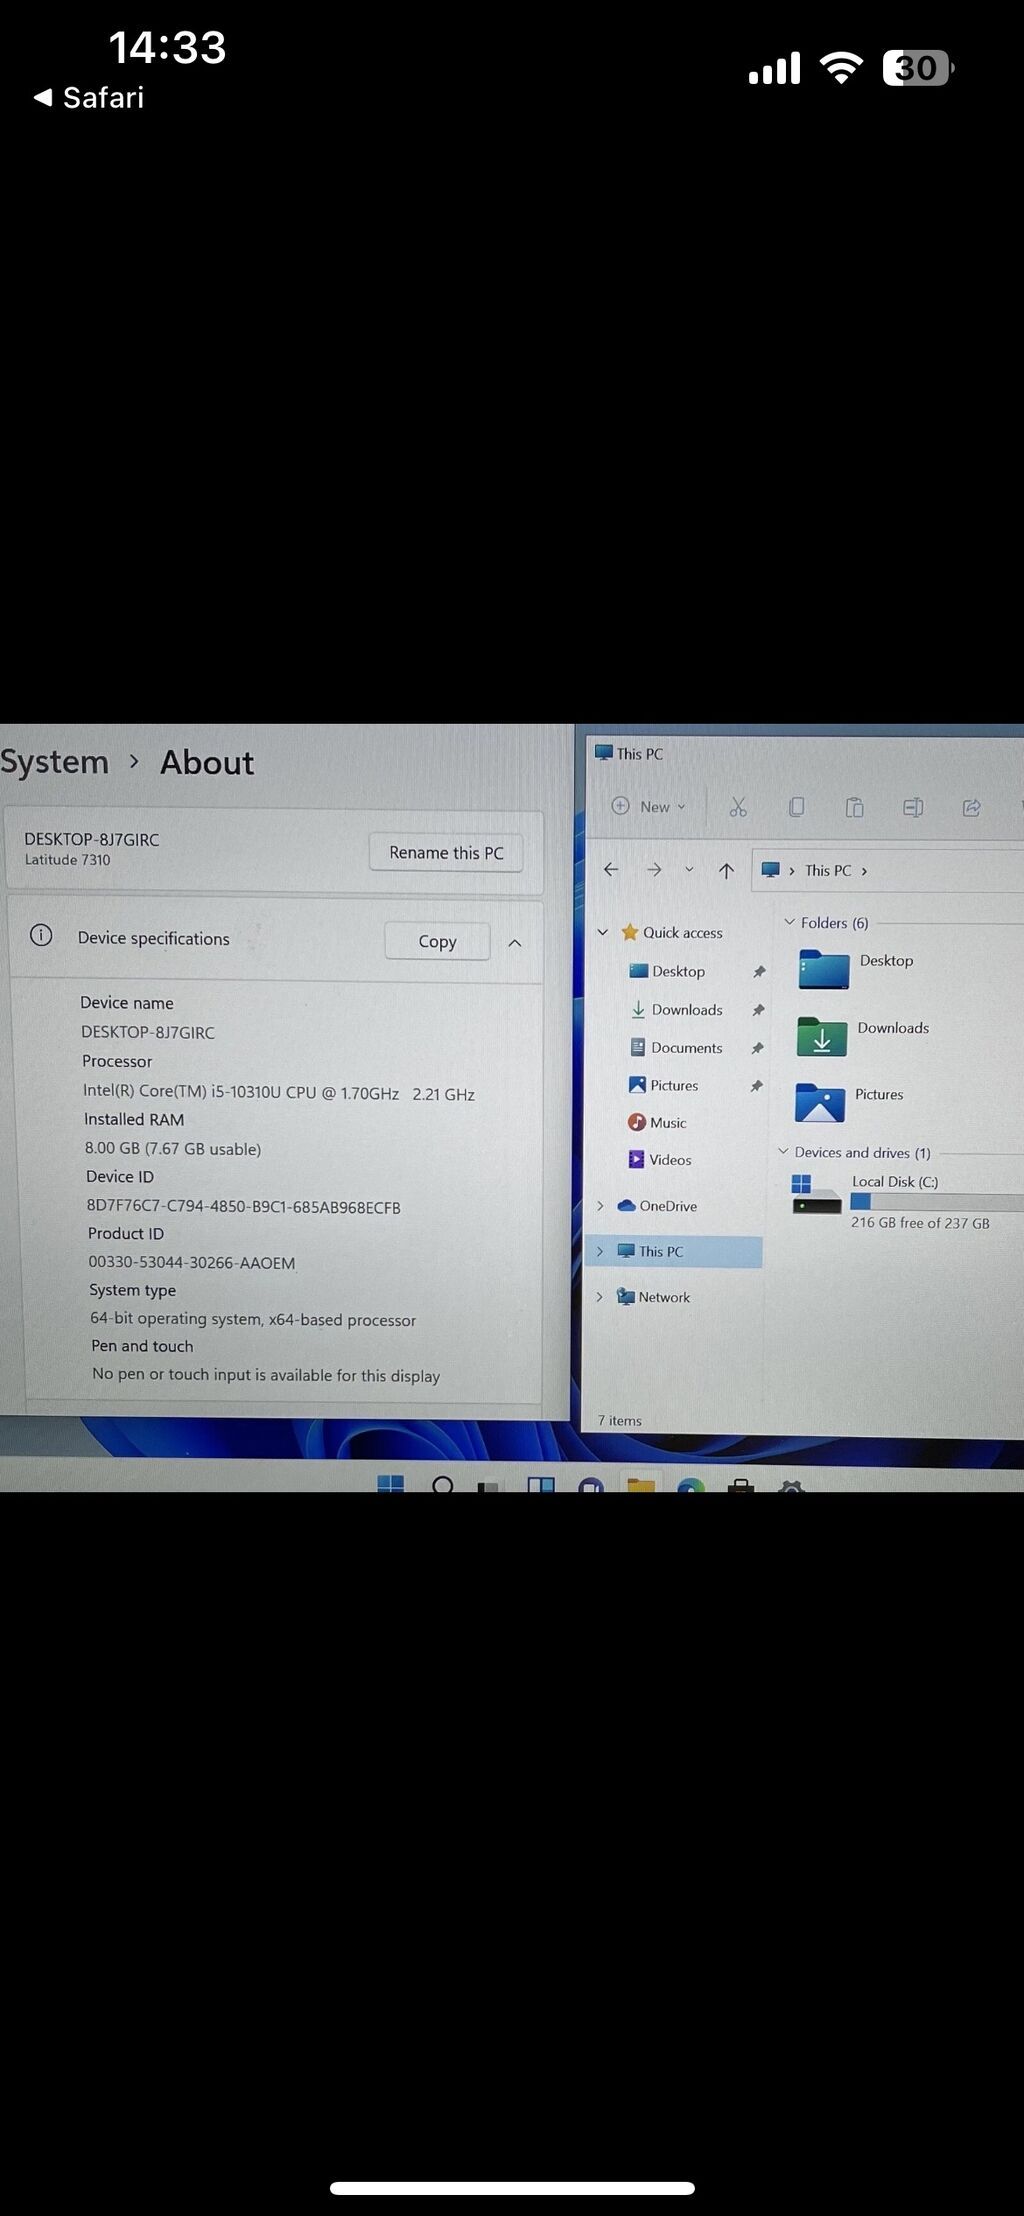Collapse the Device specifications section
The height and width of the screenshot is (2216, 1024).
(515, 942)
